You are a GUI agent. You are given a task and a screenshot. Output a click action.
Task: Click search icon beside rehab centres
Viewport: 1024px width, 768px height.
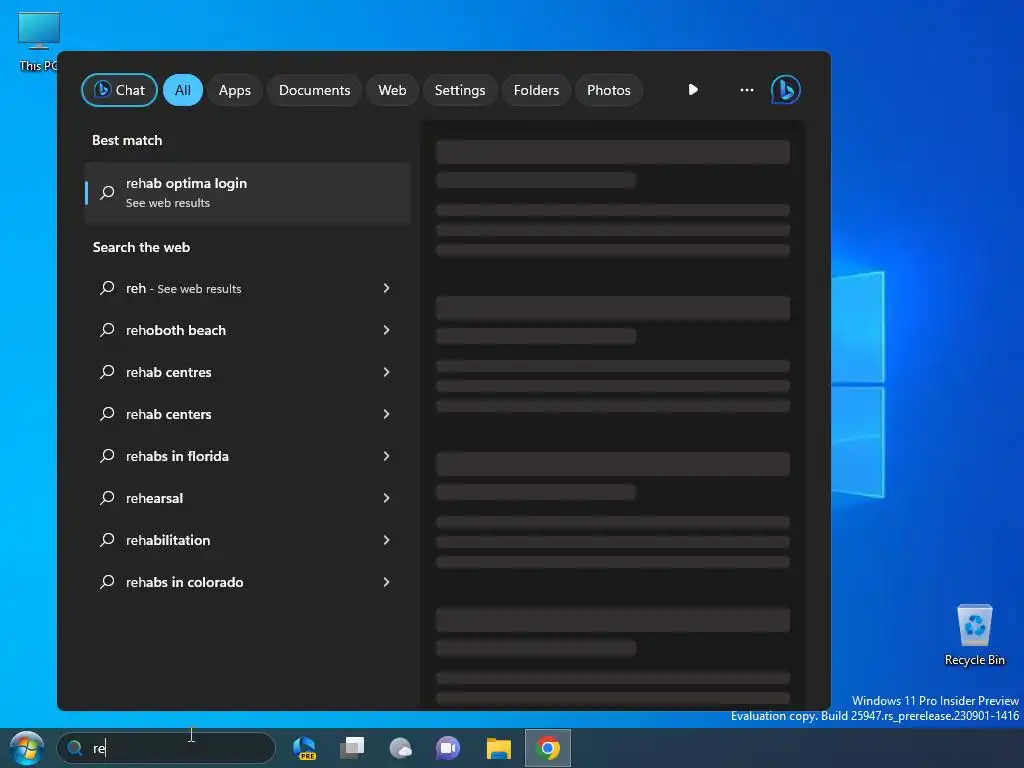[x=107, y=372]
